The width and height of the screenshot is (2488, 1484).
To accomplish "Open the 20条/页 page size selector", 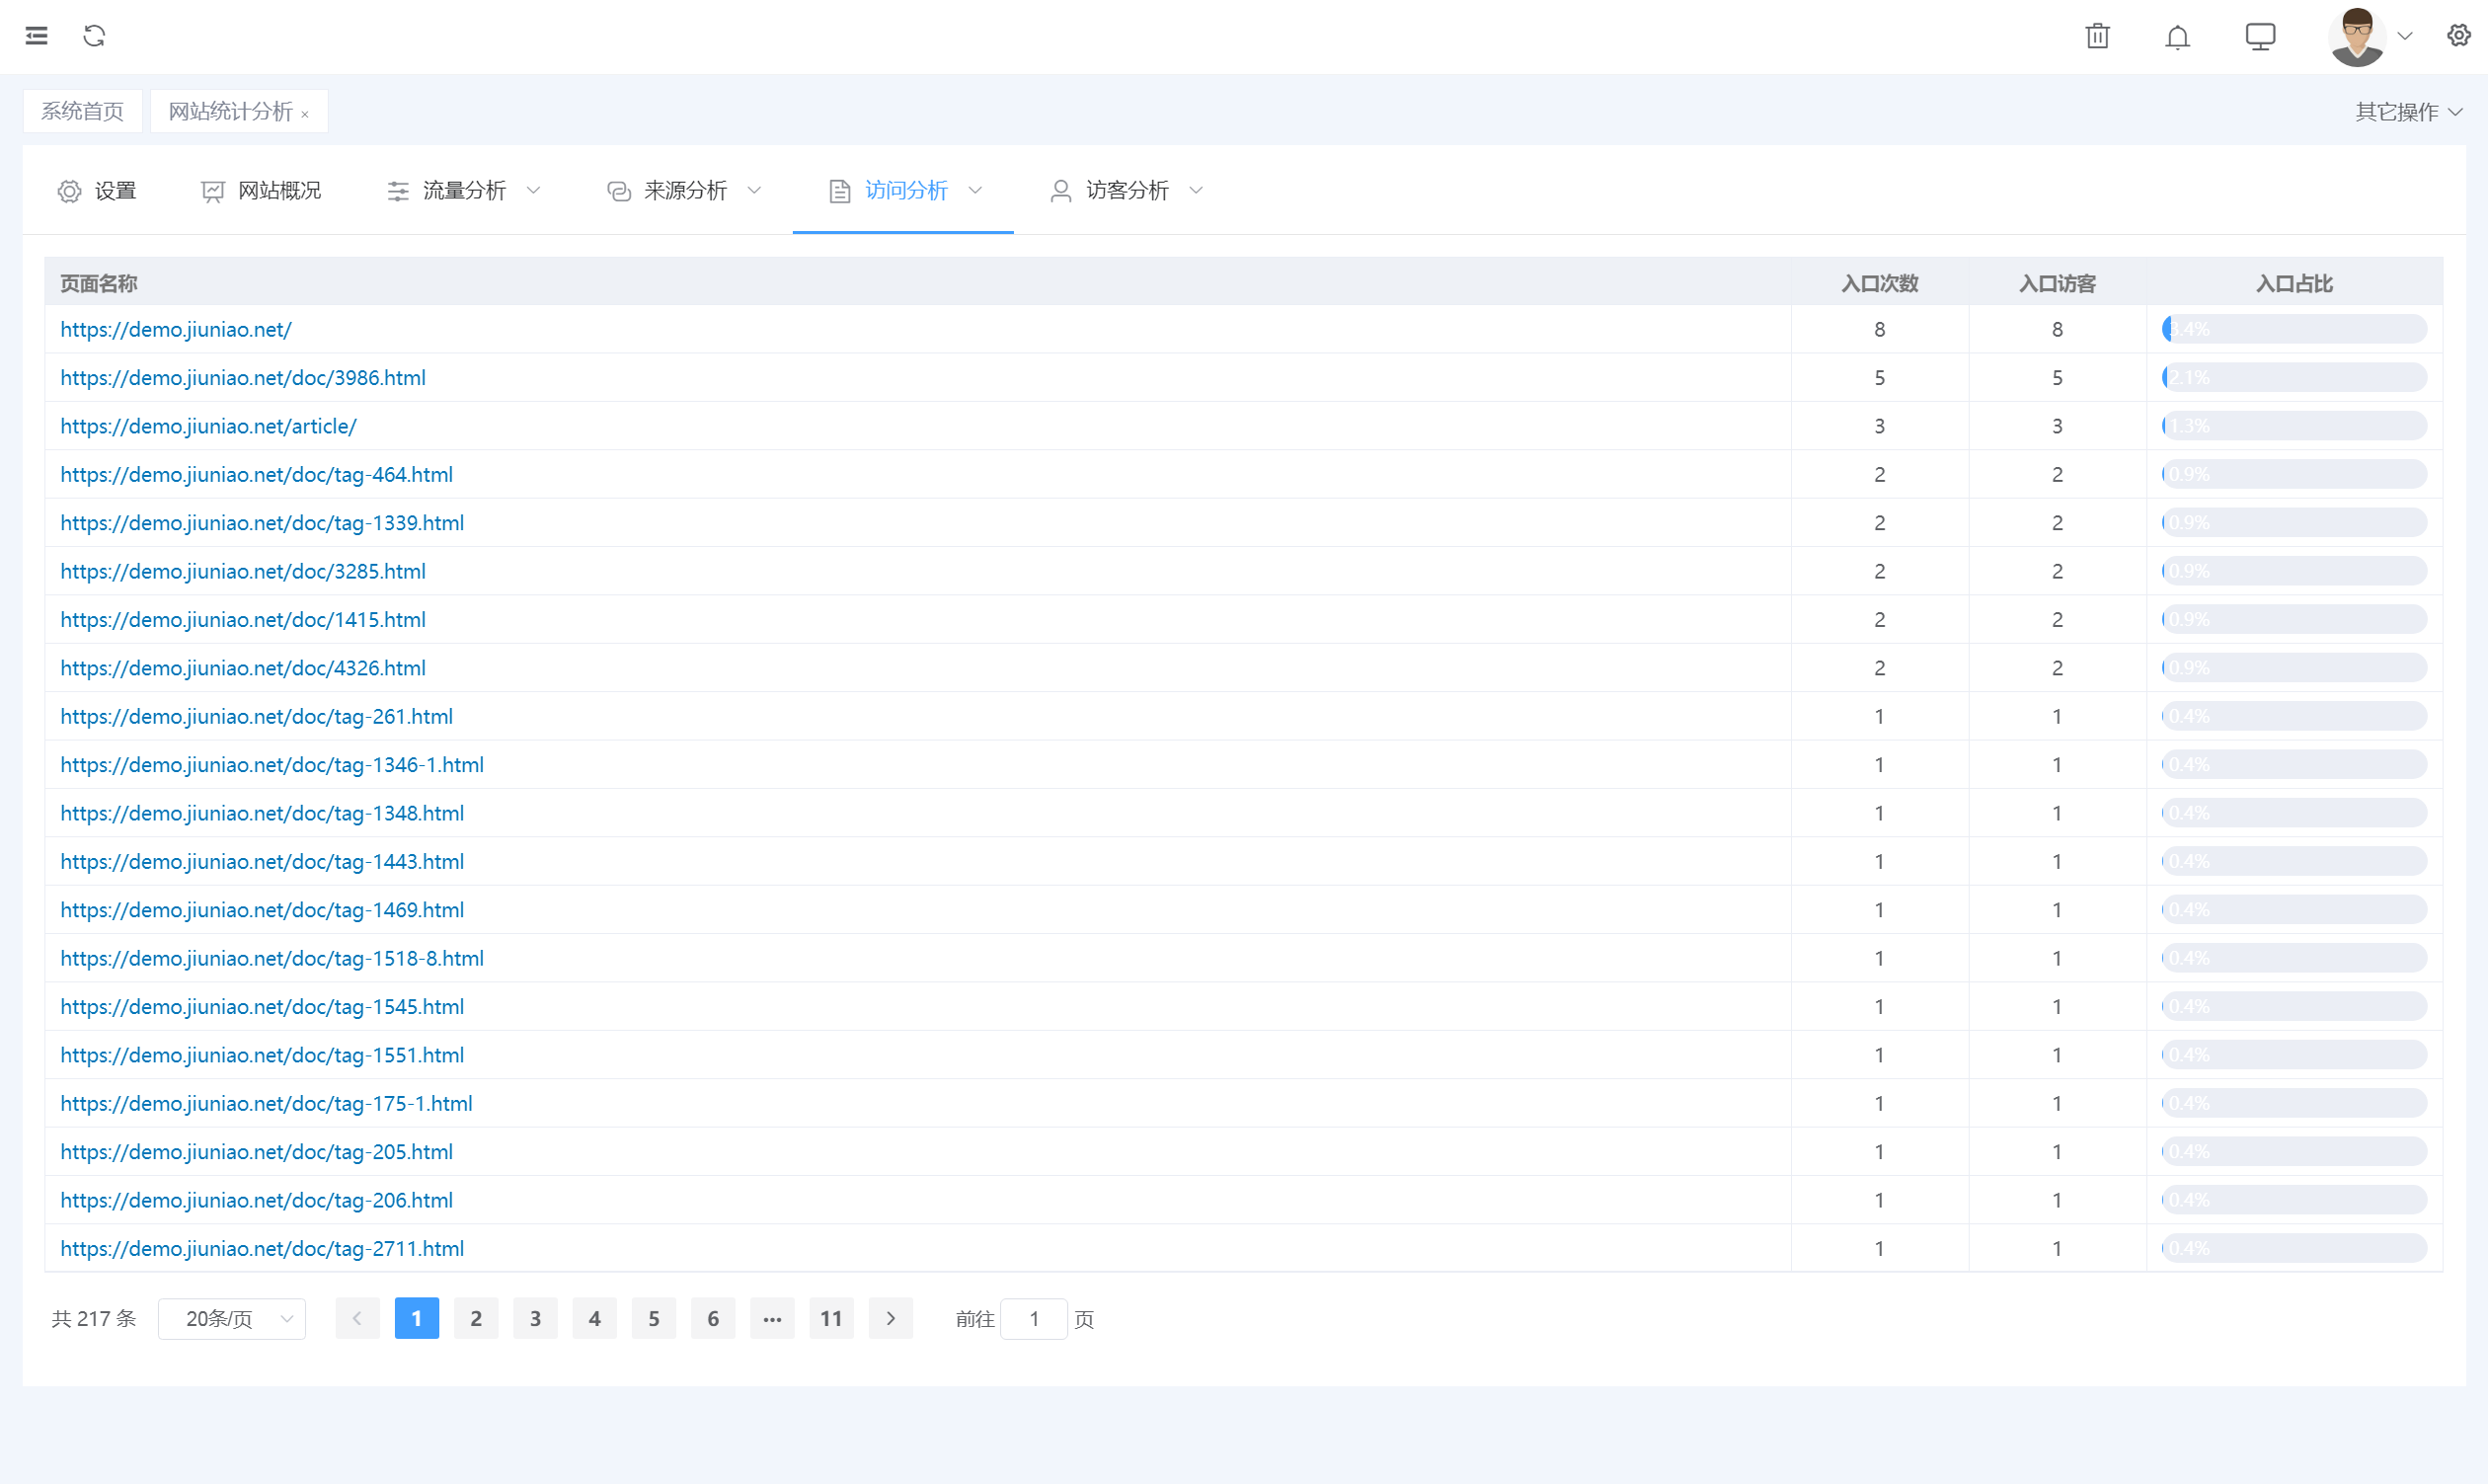I will pos(232,1318).
